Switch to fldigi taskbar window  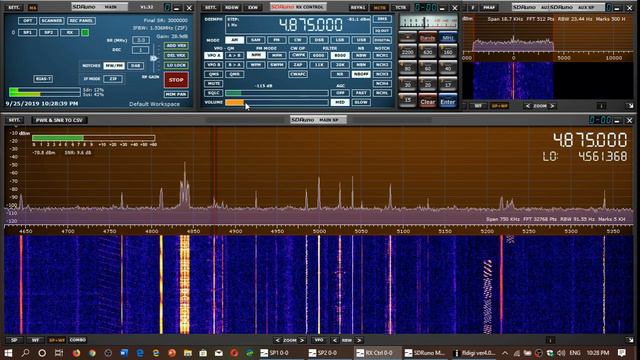point(475,353)
